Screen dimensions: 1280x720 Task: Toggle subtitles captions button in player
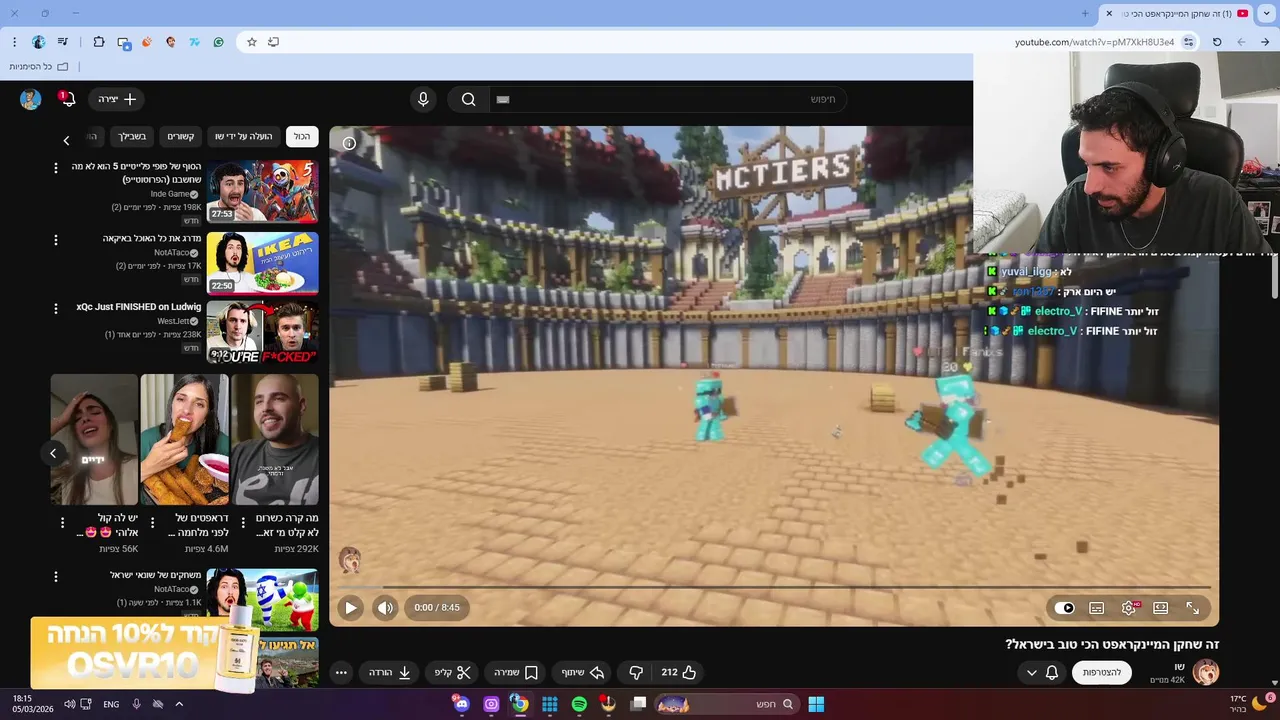1097,608
